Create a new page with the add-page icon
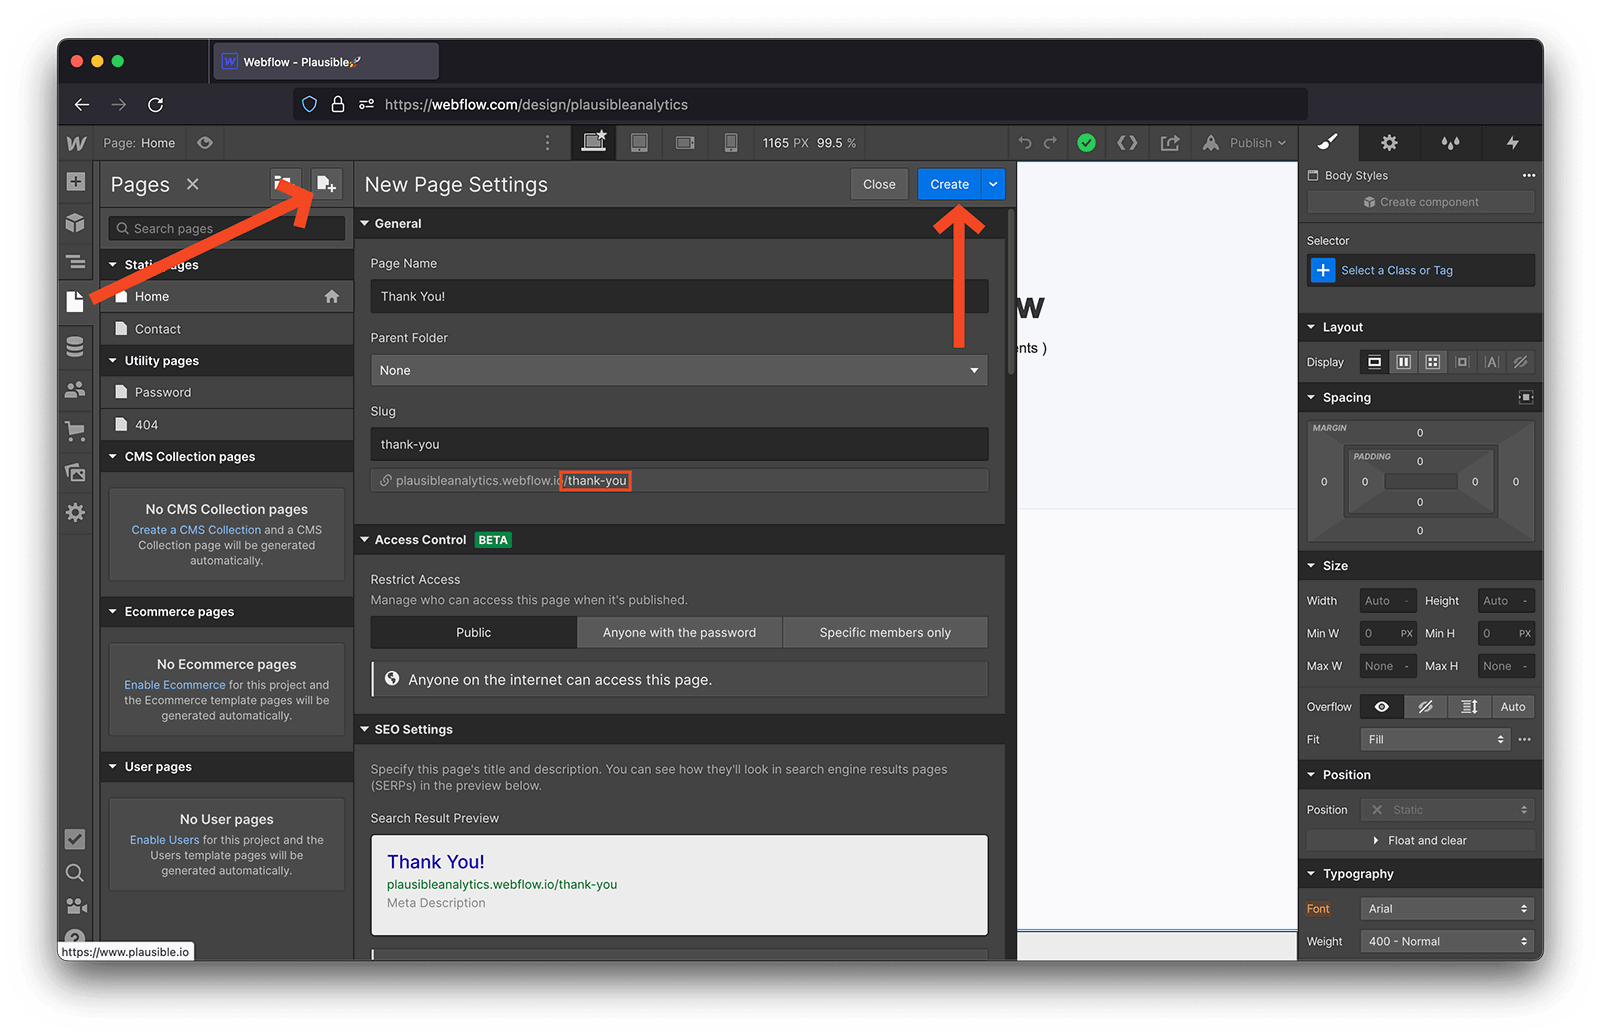The width and height of the screenshot is (1600, 1036). [327, 183]
